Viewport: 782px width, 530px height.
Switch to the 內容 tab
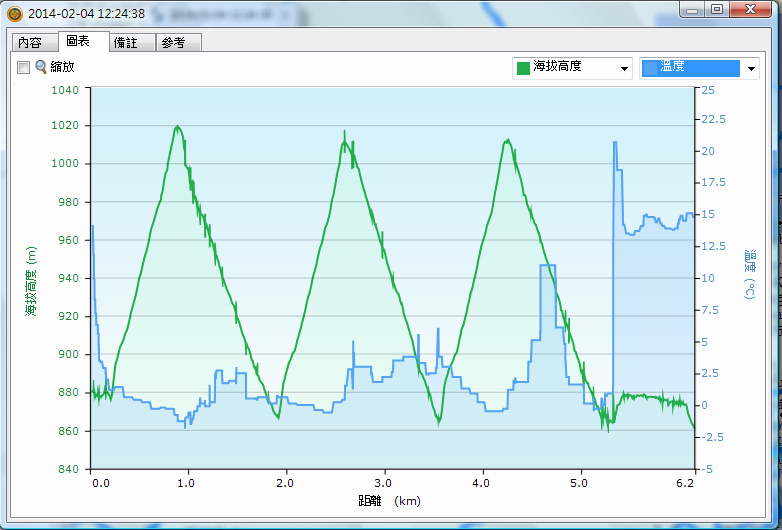point(30,42)
